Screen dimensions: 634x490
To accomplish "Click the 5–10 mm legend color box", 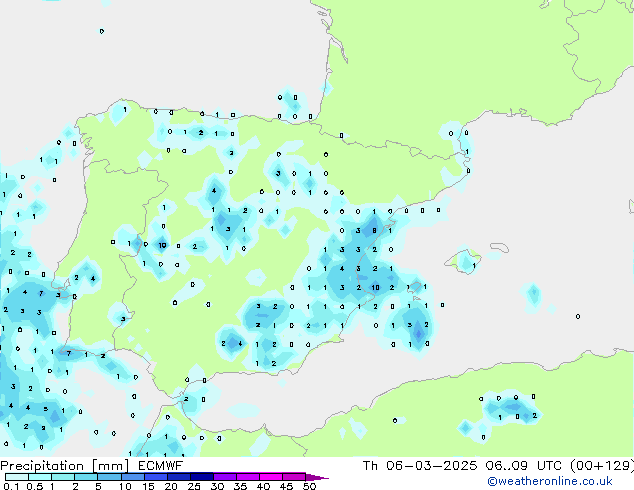I will pyautogui.click(x=109, y=477).
